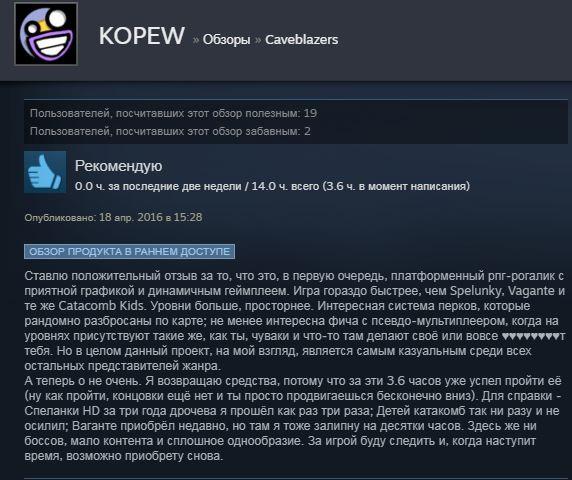Click the playtime hours line under Рекомендую
572x480 pixels.
pyautogui.click(x=272, y=186)
